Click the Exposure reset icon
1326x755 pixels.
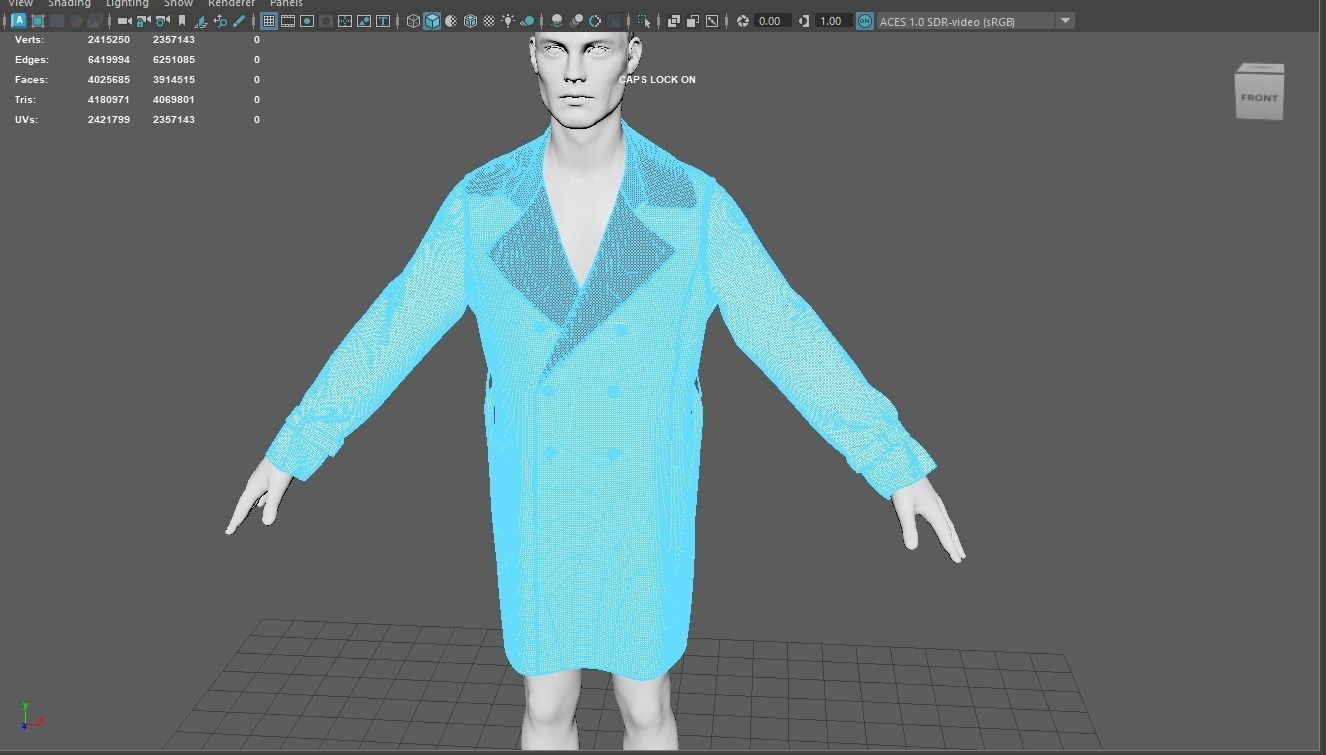[x=743, y=21]
